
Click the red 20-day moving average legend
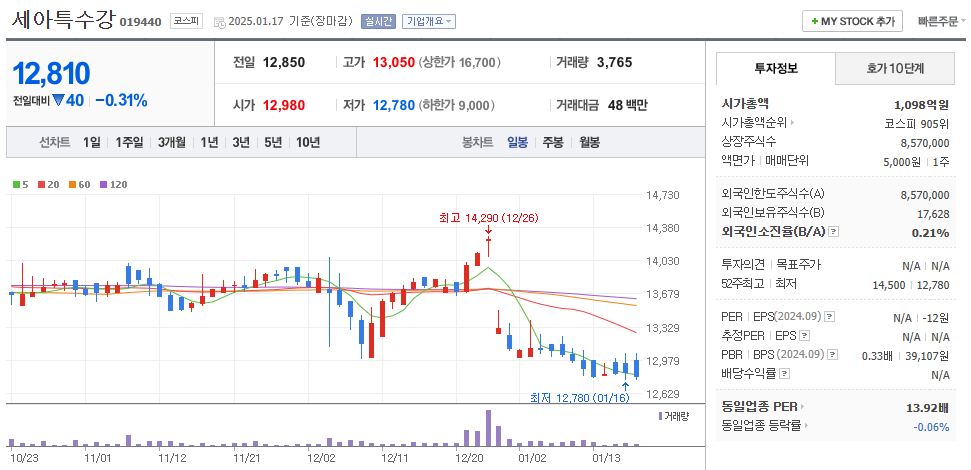pyautogui.click(x=48, y=184)
